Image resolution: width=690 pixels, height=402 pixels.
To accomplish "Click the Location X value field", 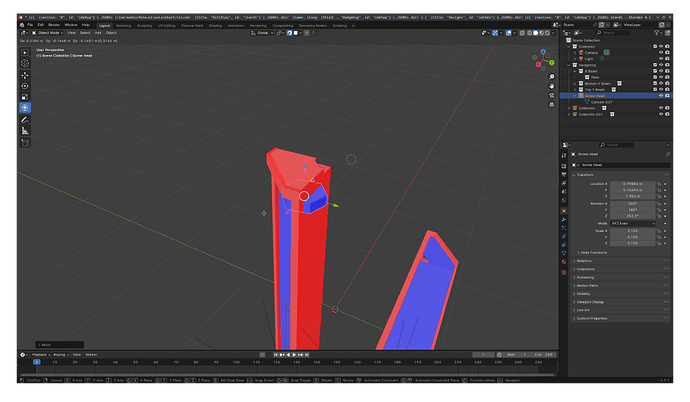I will [632, 184].
